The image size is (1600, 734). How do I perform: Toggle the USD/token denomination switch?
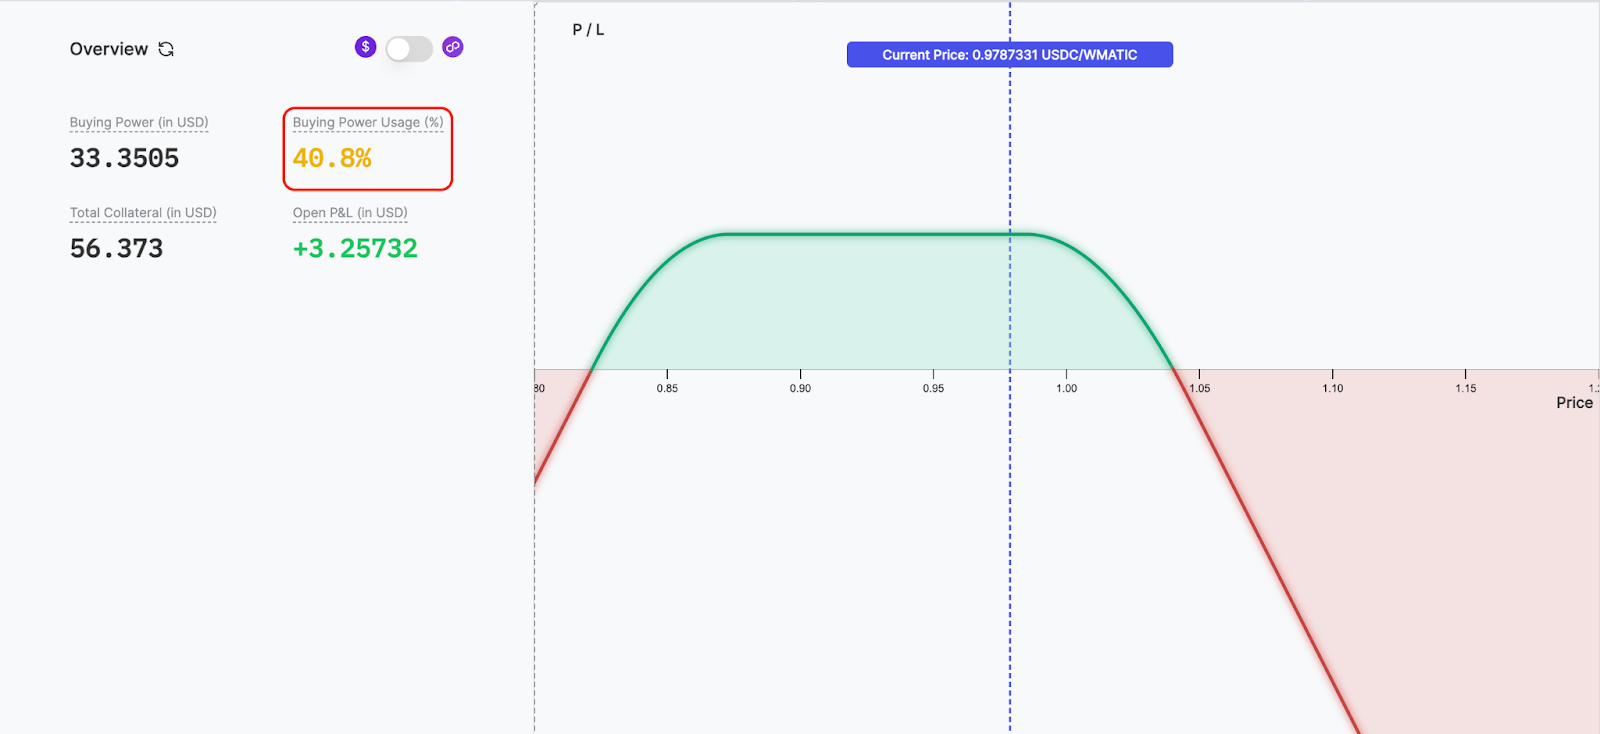409,49
